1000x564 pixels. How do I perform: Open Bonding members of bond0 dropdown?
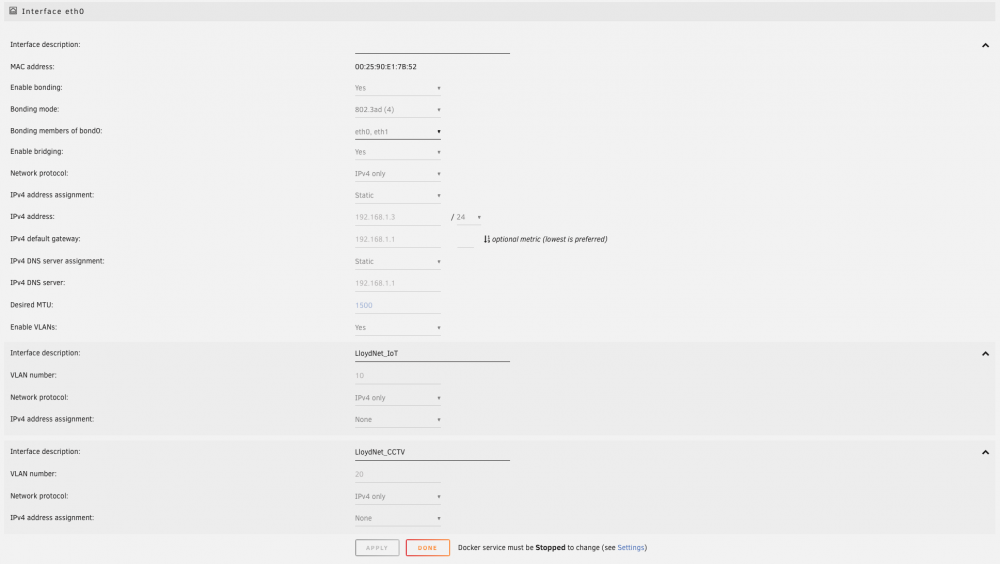397,131
